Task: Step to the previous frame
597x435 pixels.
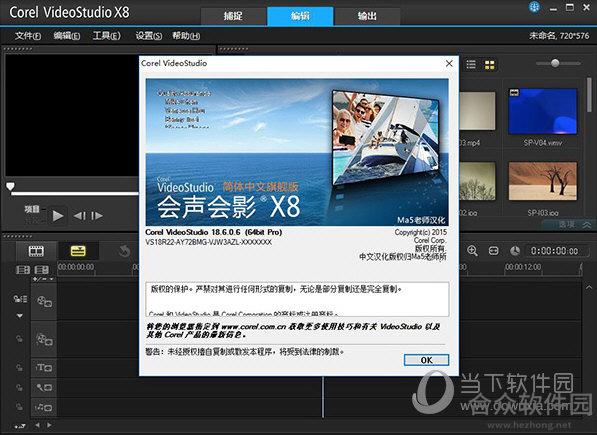Action: (79, 216)
